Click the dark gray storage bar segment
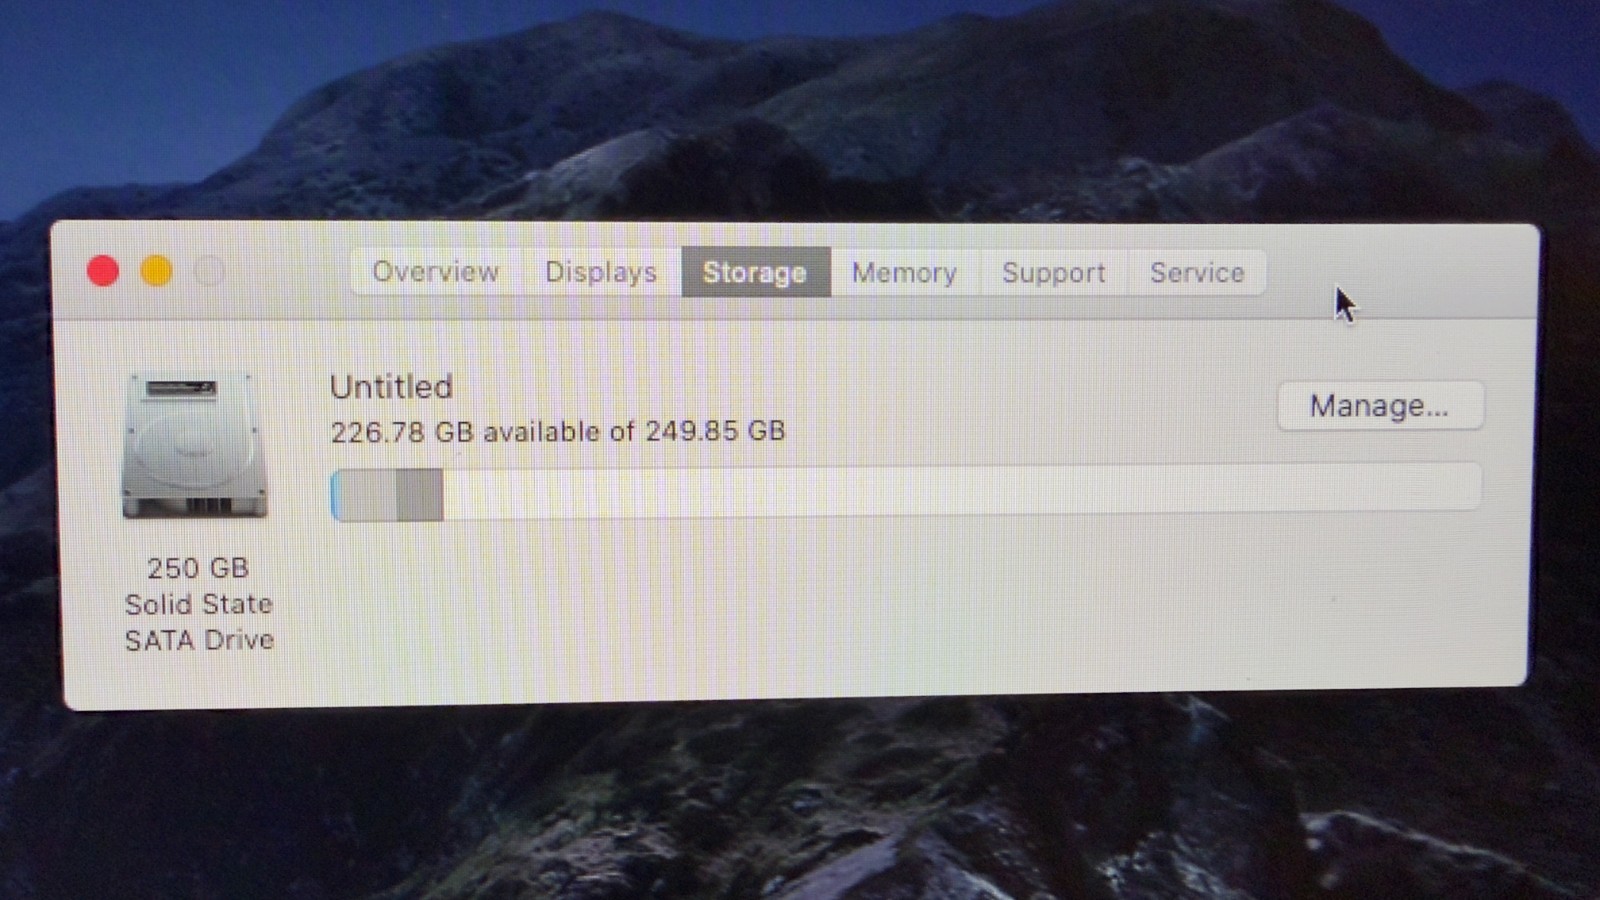The height and width of the screenshot is (900, 1600). [420, 495]
